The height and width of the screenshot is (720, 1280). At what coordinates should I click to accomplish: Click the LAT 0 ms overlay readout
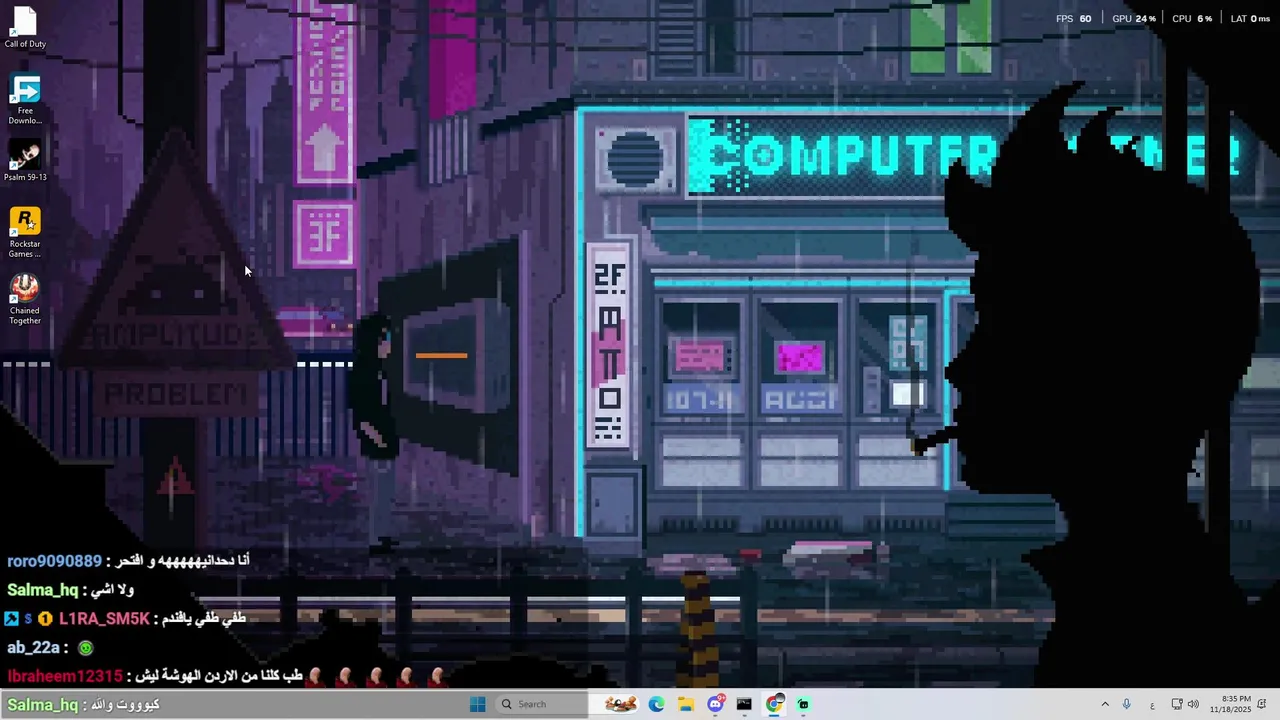click(x=1250, y=19)
